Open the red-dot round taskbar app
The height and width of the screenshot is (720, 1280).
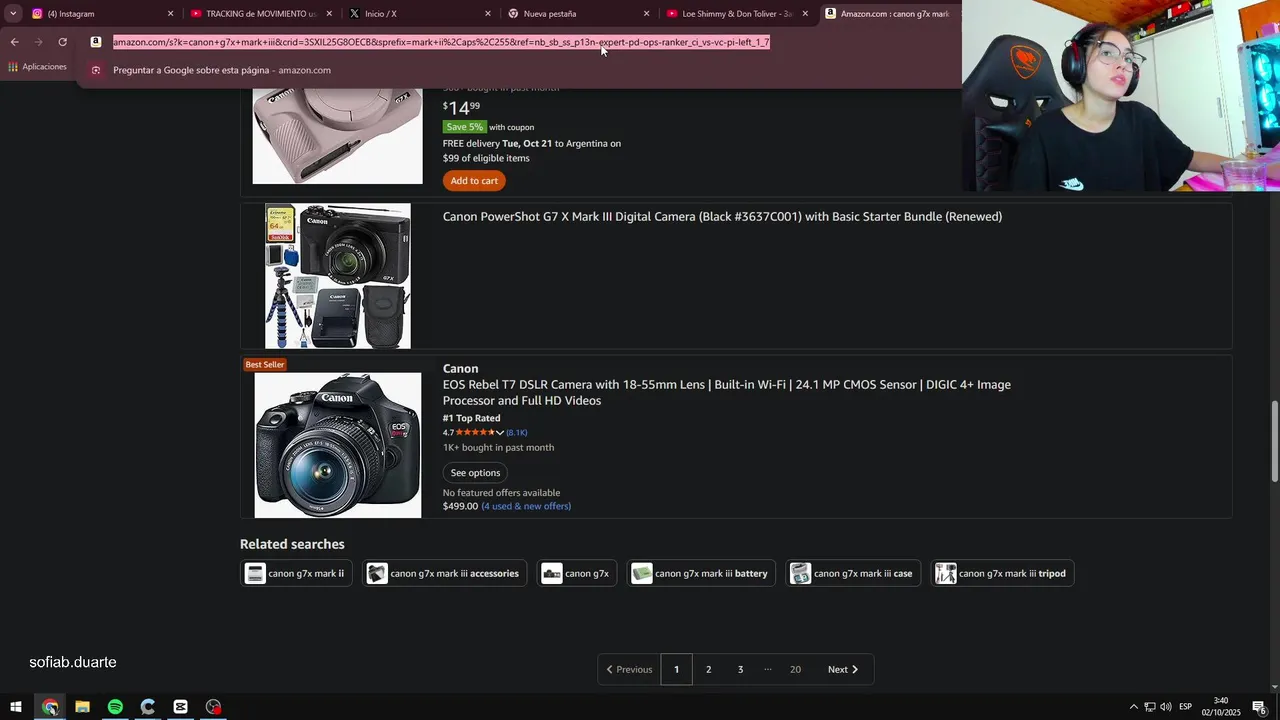pos(213,707)
